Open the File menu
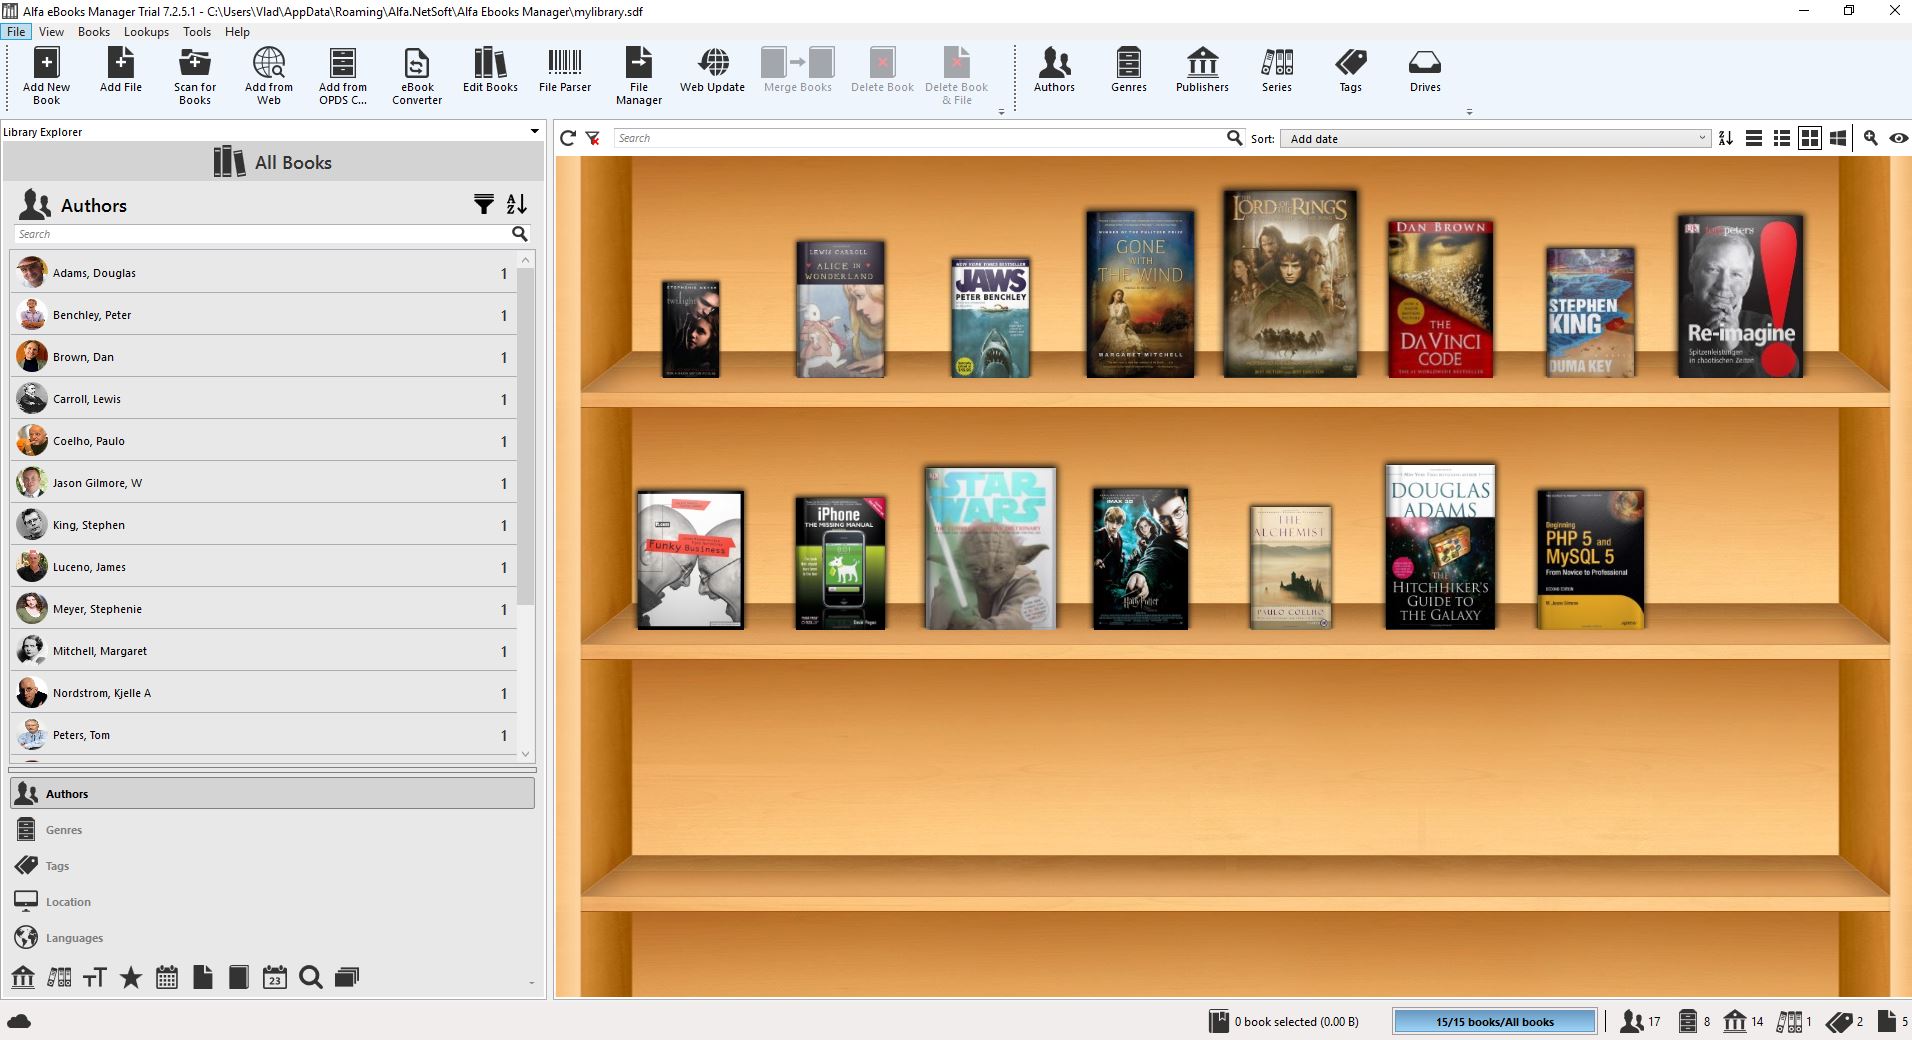This screenshot has height=1040, width=1912. (x=16, y=32)
